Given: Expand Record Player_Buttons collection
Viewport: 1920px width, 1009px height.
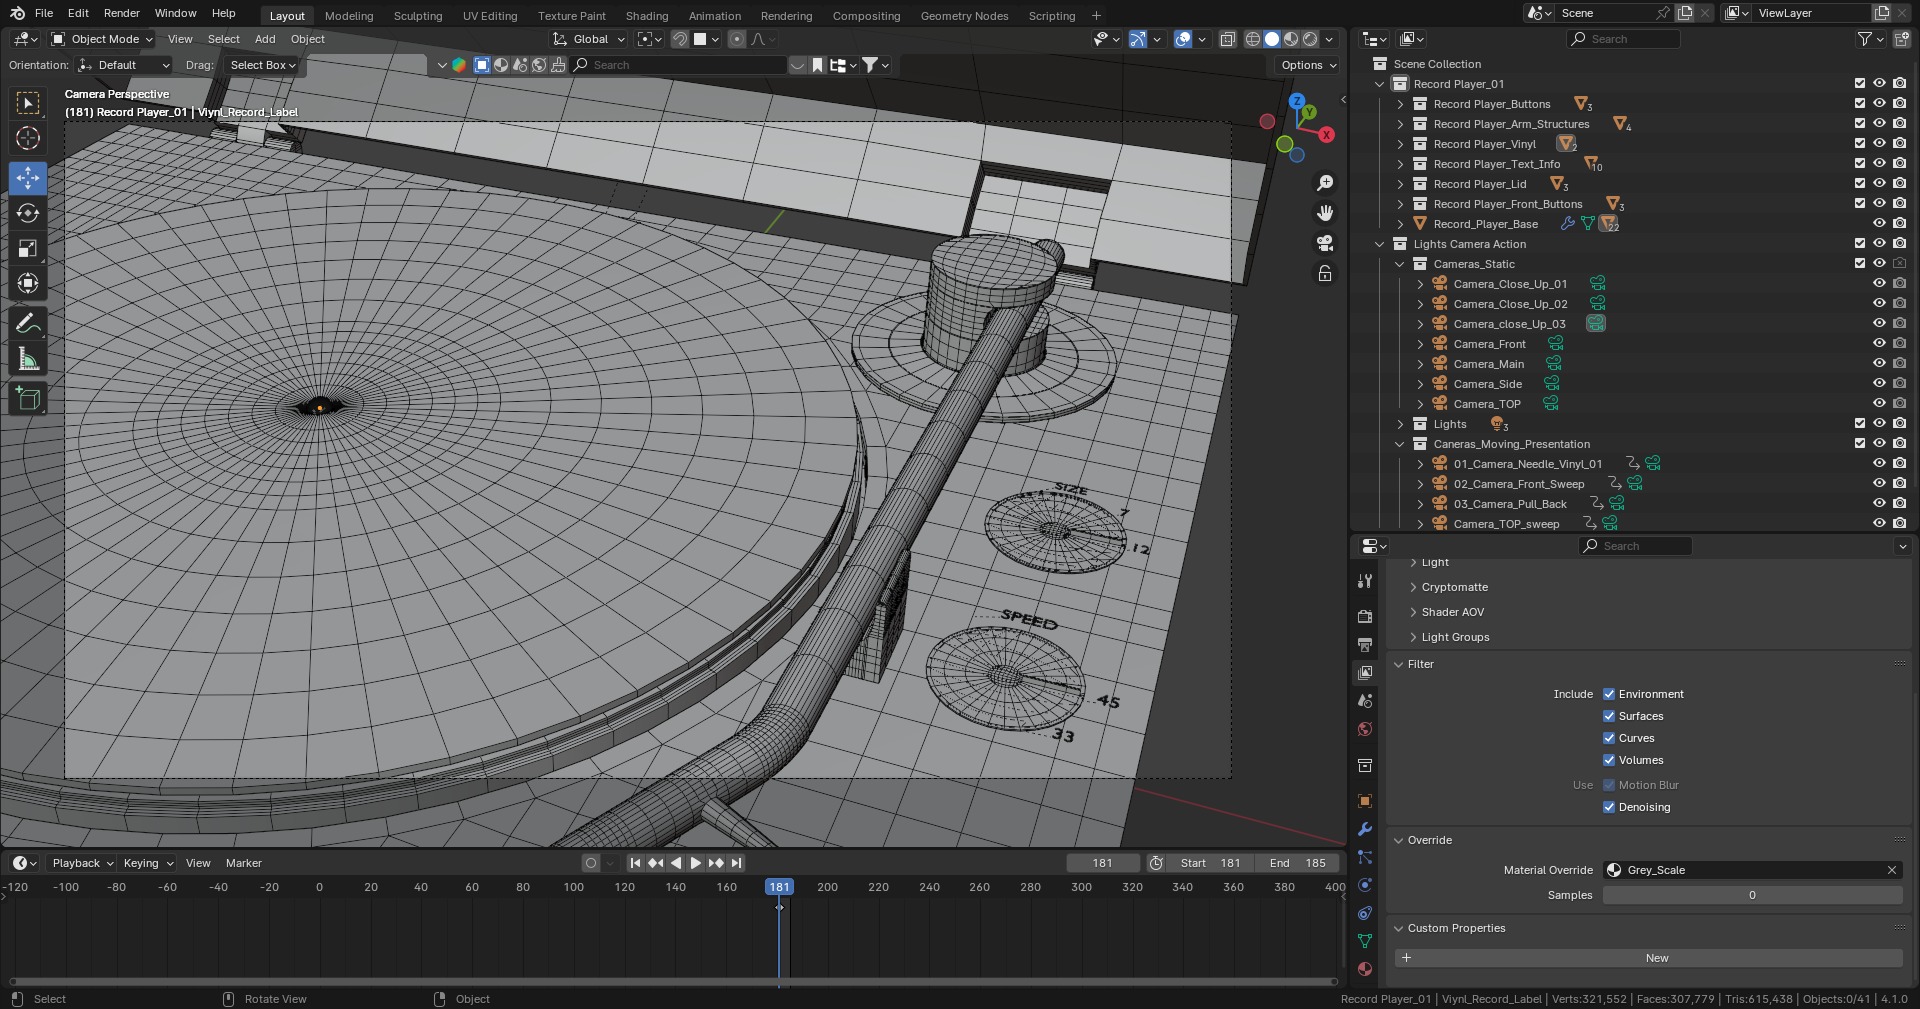Looking at the screenshot, I should click(x=1400, y=104).
